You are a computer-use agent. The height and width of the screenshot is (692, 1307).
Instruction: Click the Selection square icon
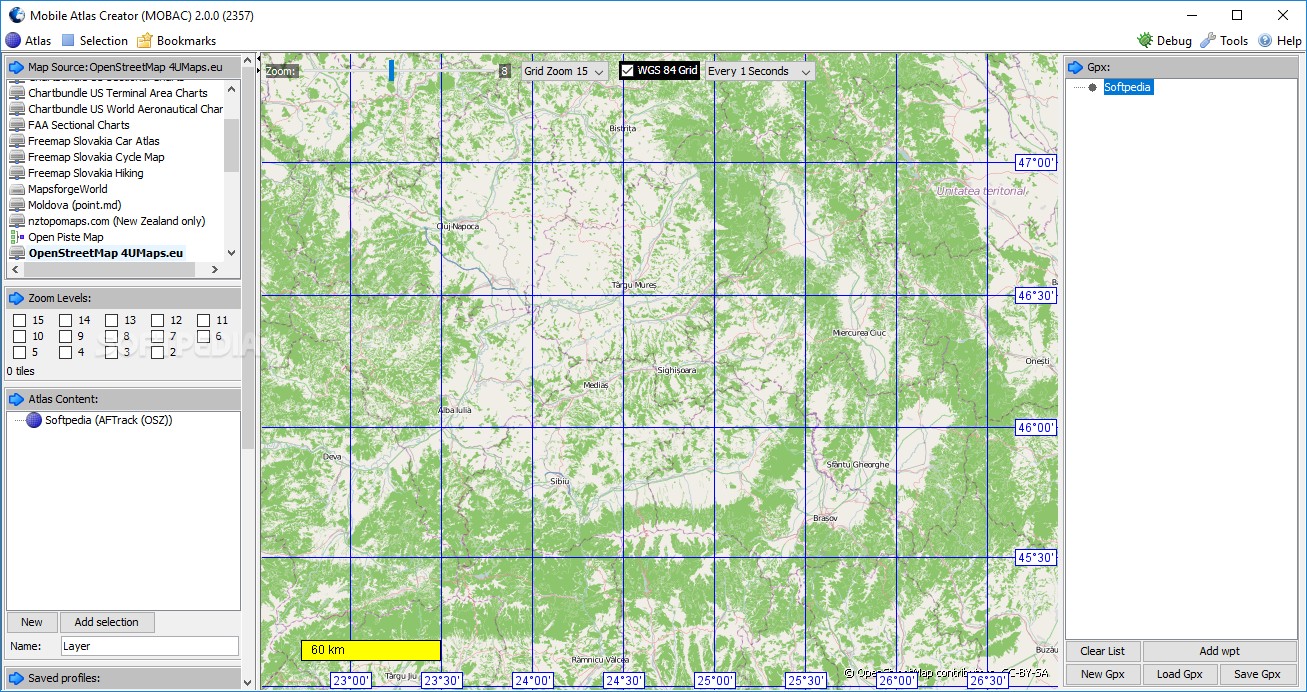click(68, 41)
